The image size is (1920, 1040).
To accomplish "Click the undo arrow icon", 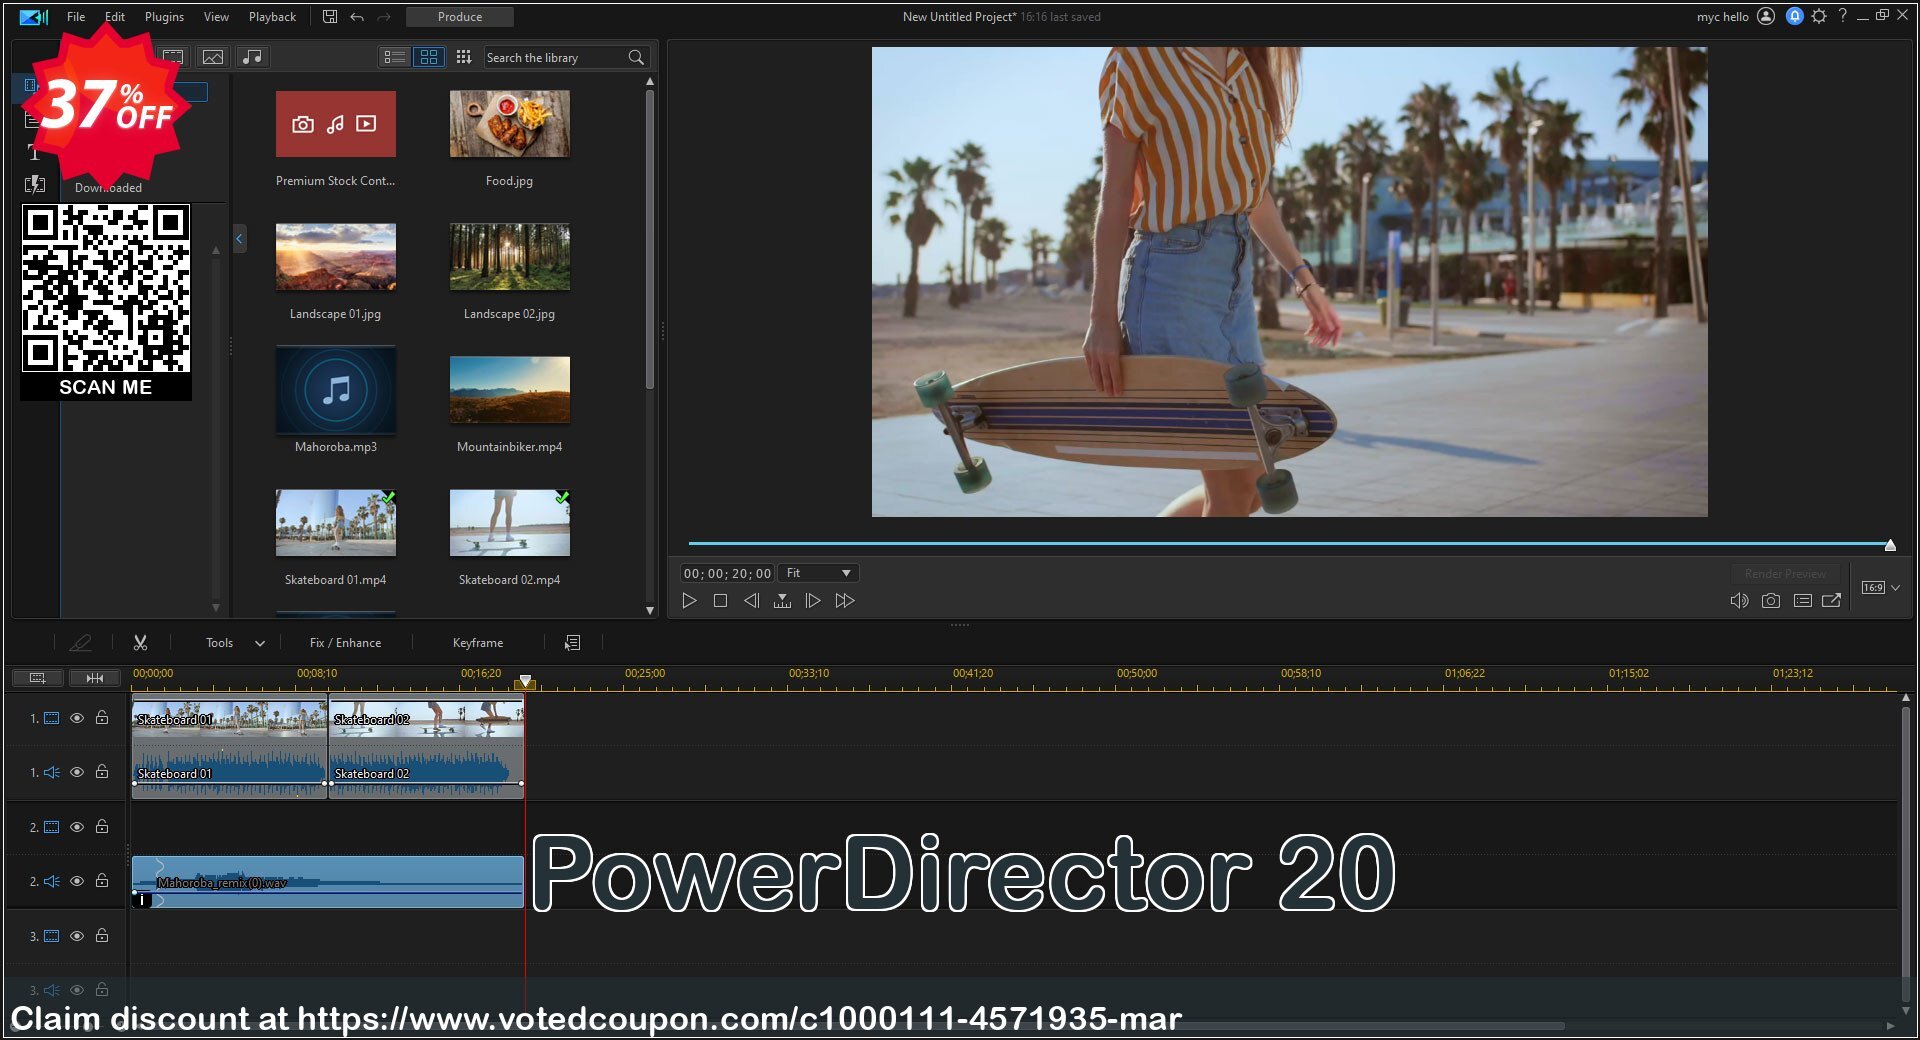I will pos(357,17).
